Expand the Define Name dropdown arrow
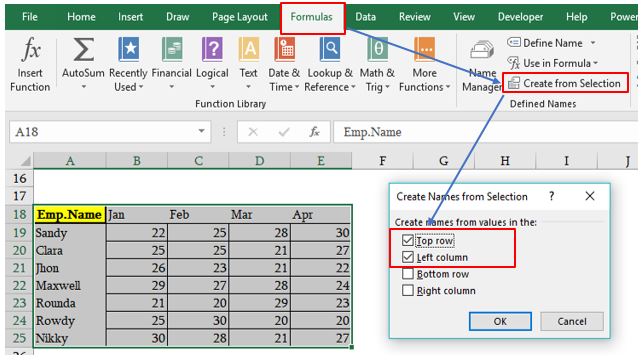644x360 pixels. [x=593, y=43]
